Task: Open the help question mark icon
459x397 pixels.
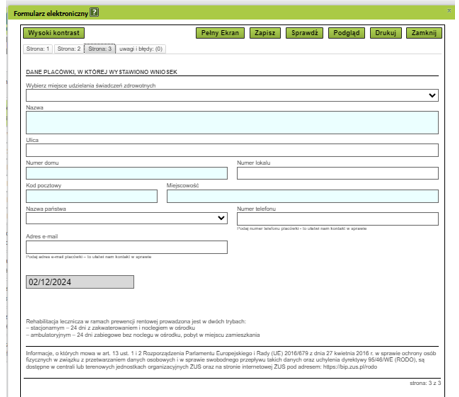Action: click(x=95, y=13)
